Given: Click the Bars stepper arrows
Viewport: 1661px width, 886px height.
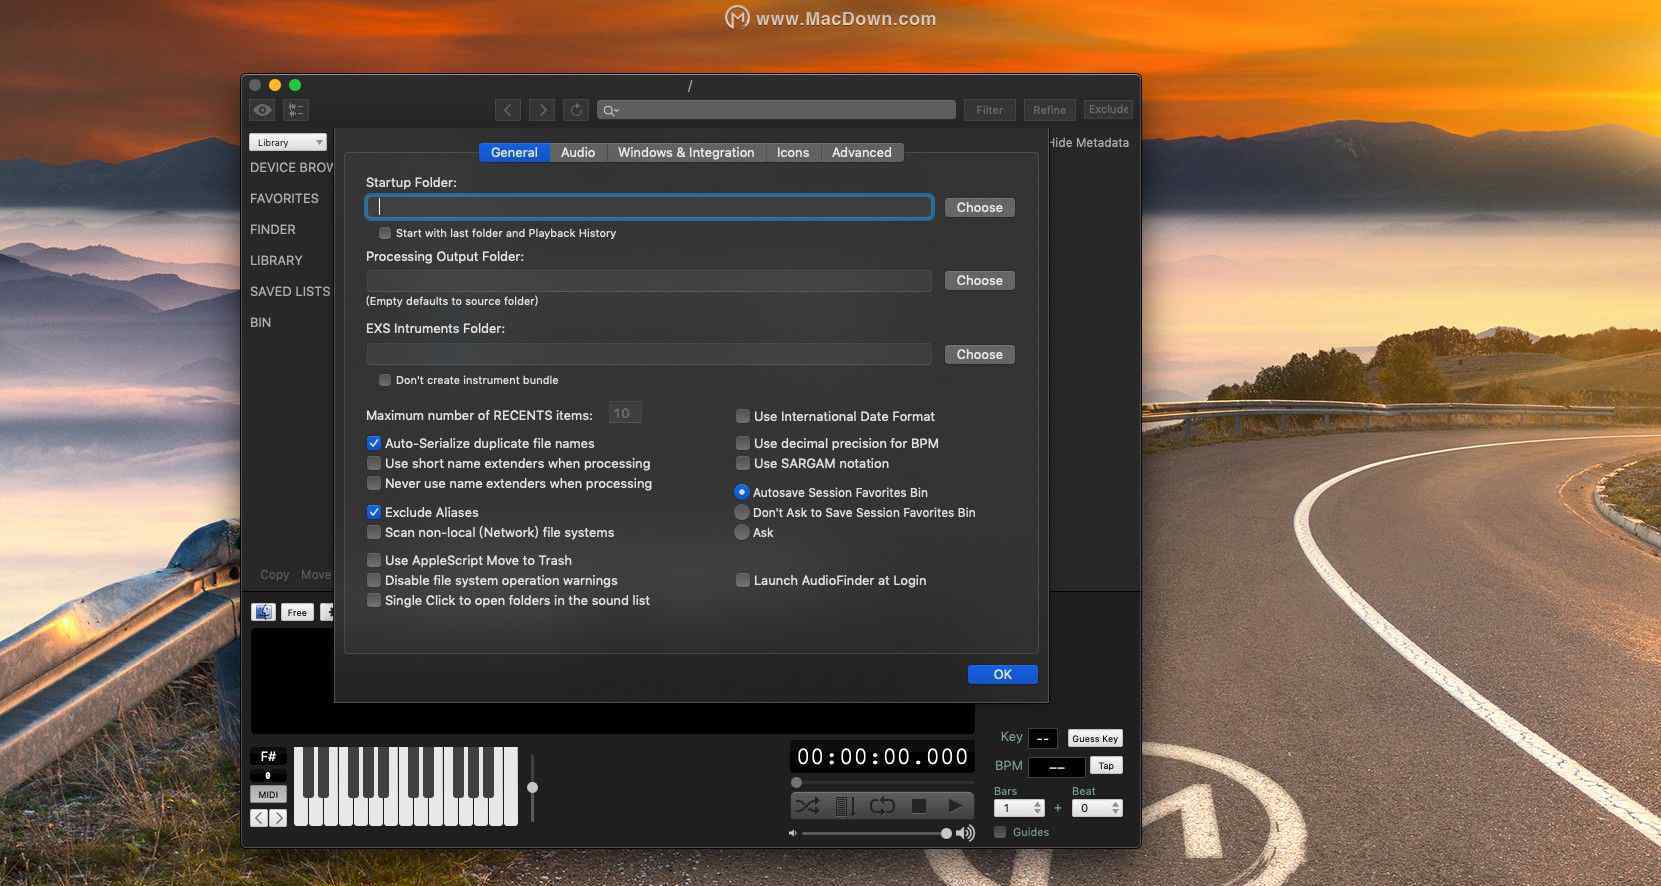Looking at the screenshot, I should coord(1038,808).
